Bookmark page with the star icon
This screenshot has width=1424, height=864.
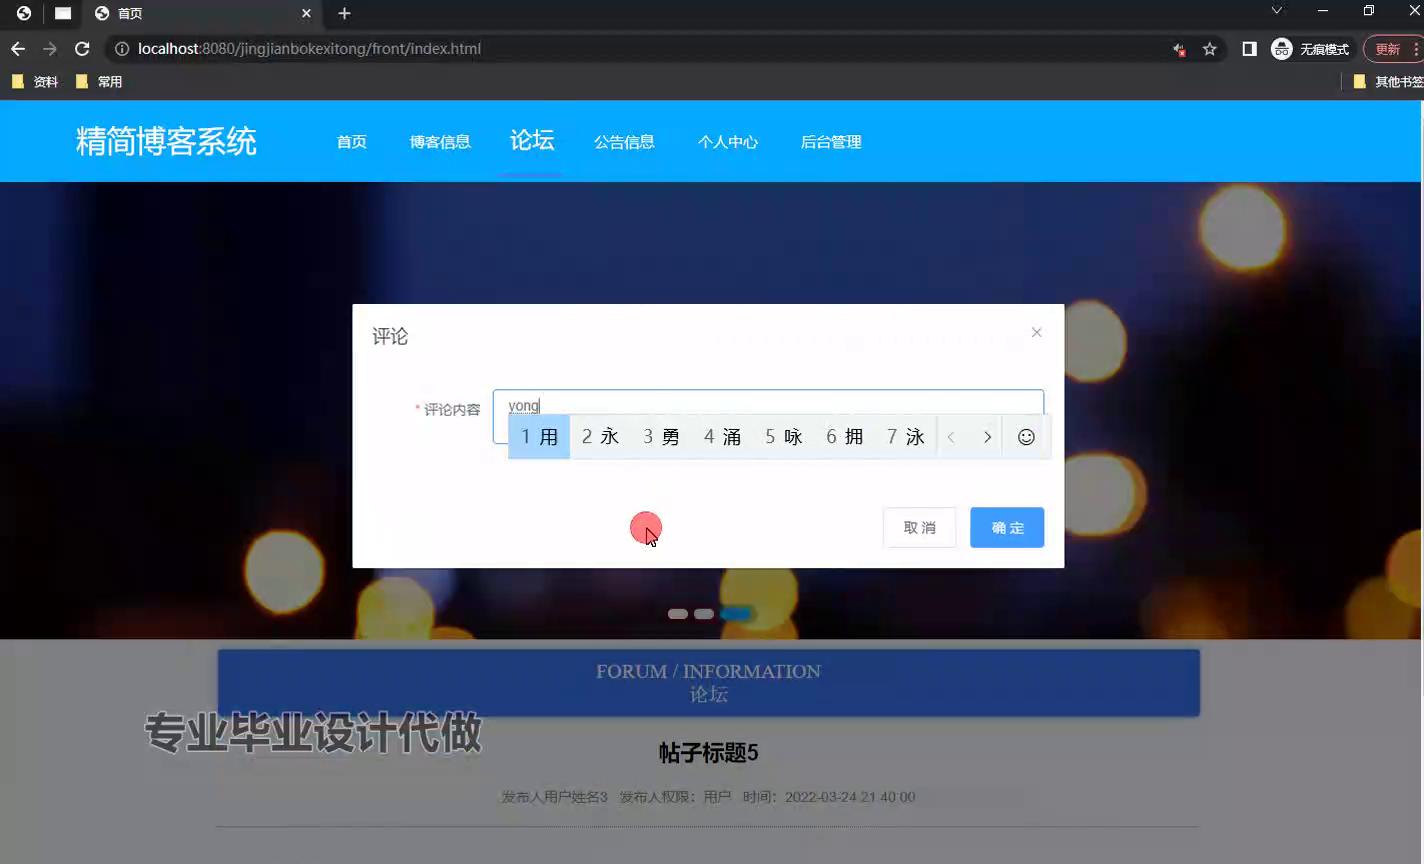(x=1210, y=49)
